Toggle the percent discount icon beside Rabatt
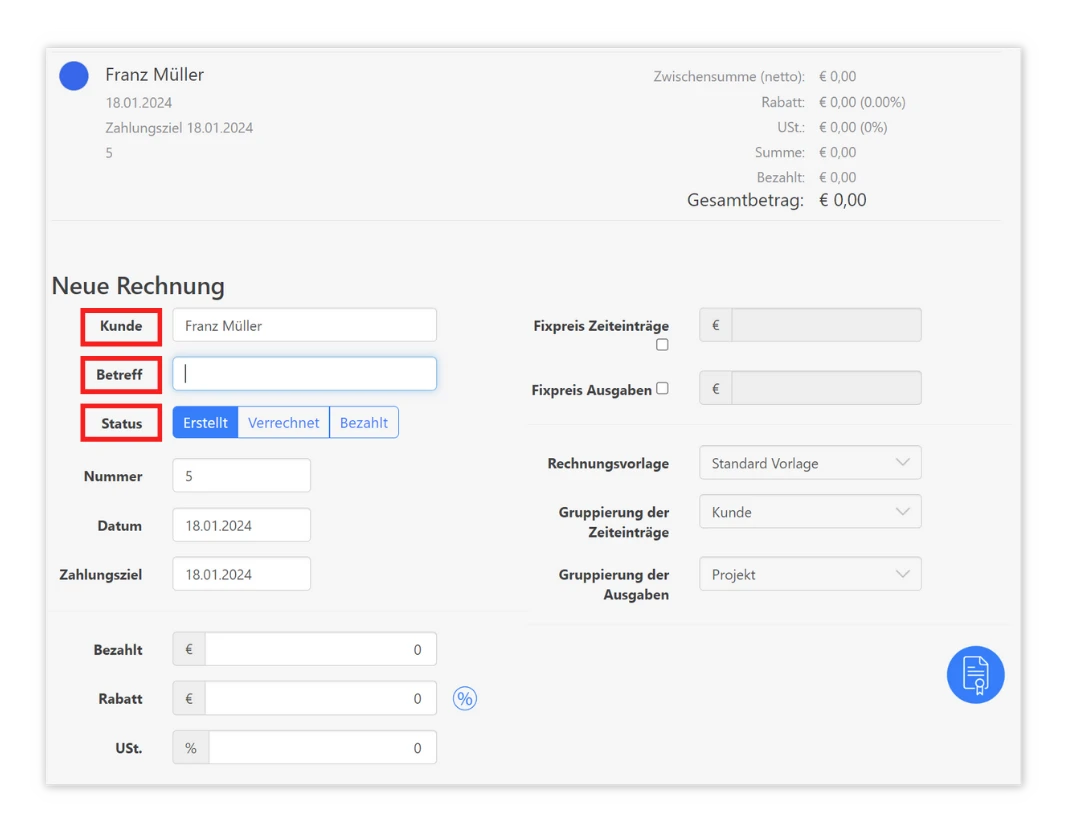 465,699
